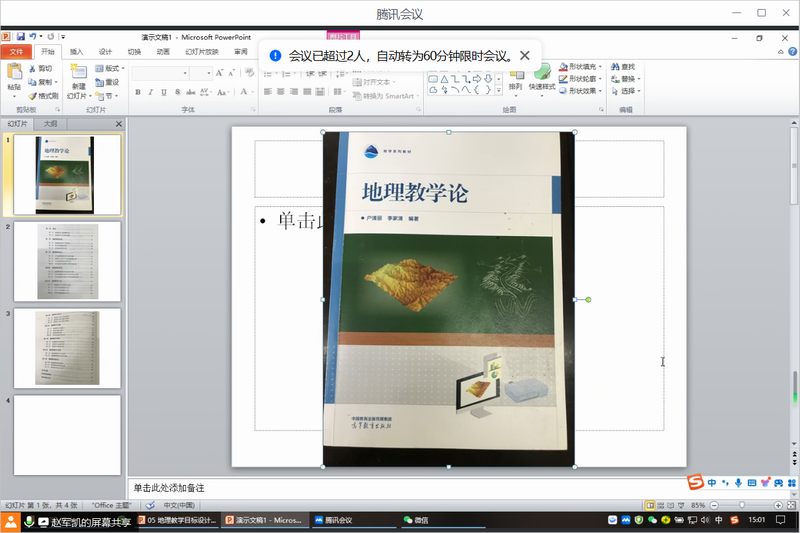The image size is (800, 533).
Task: Open the Outline (大纲) pane tab
Action: 50,124
